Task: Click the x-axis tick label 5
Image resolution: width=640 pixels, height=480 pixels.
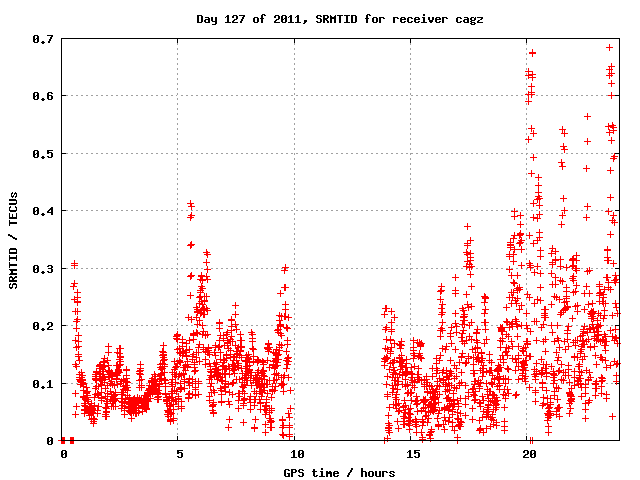Action: [178, 454]
